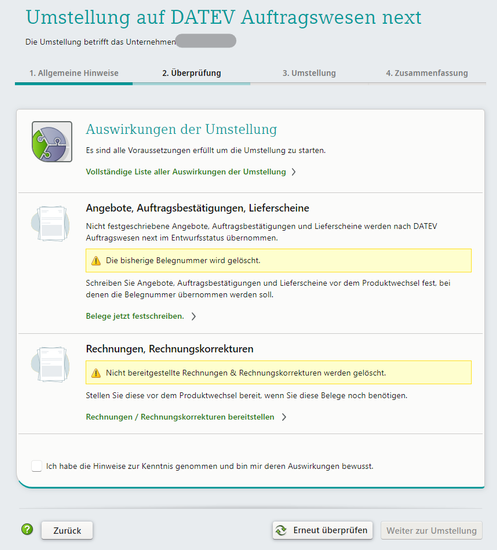Select the '2. Überprüfung' step tab
This screenshot has height=550, width=497.
tap(192, 73)
